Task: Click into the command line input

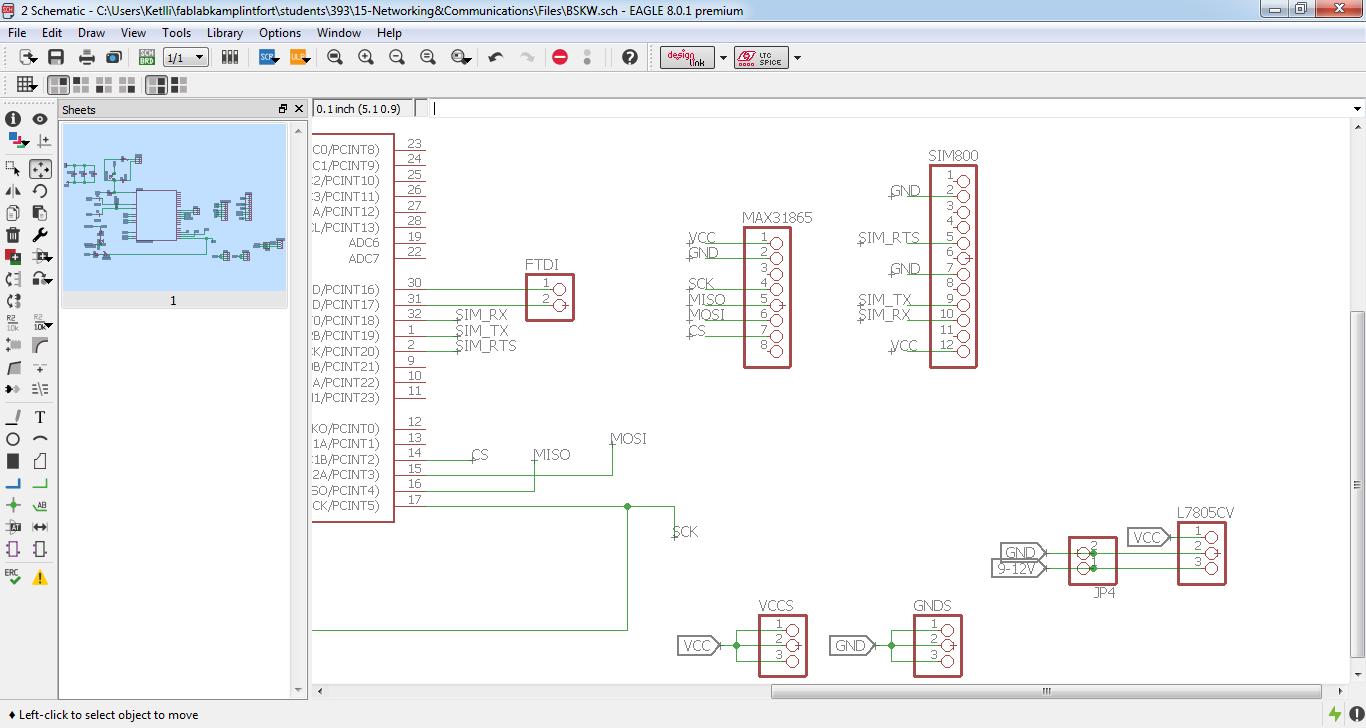Action: 890,108
